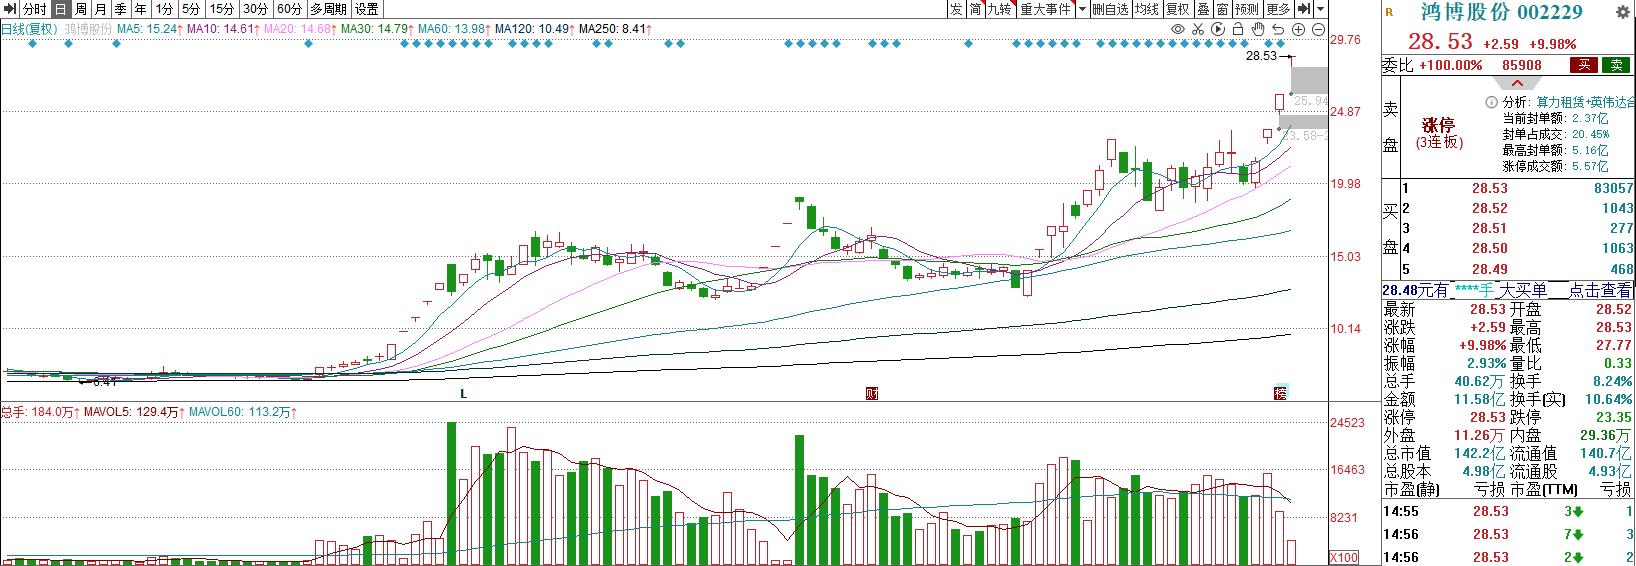
Task: Click the plus zoom-in icon
Action: (x=1298, y=29)
